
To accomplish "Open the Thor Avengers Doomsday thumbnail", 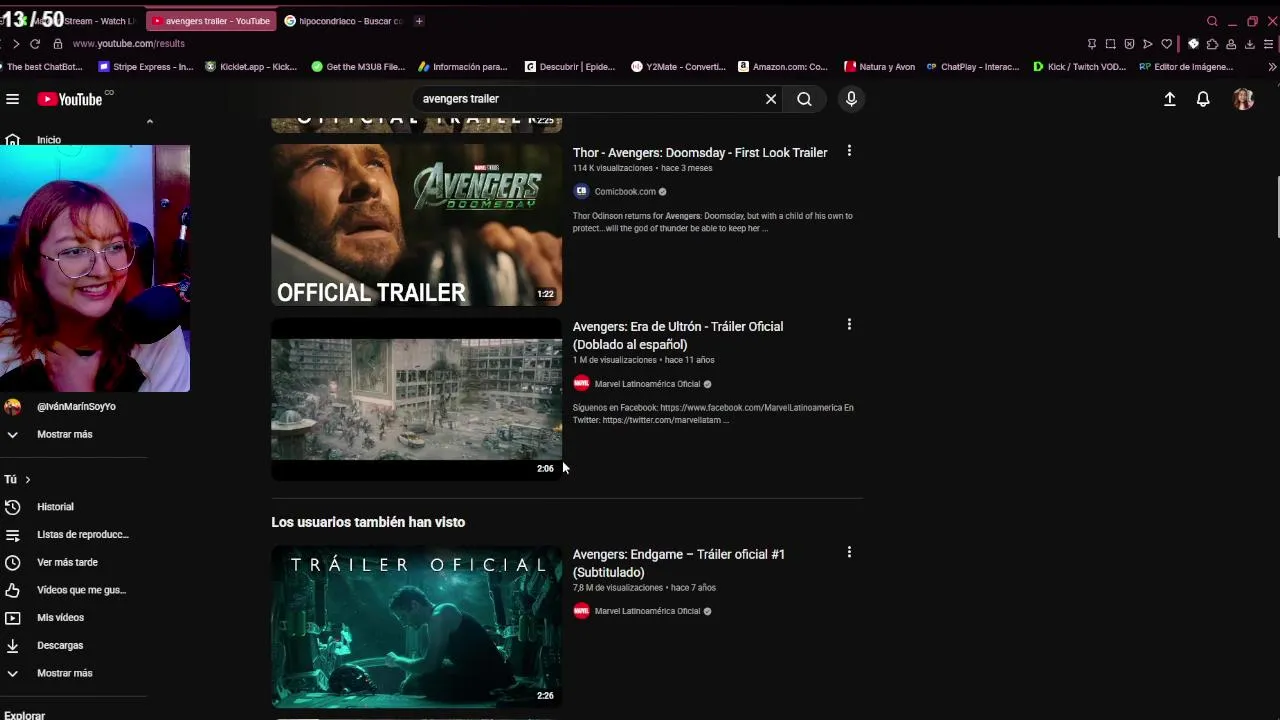I will click(416, 224).
